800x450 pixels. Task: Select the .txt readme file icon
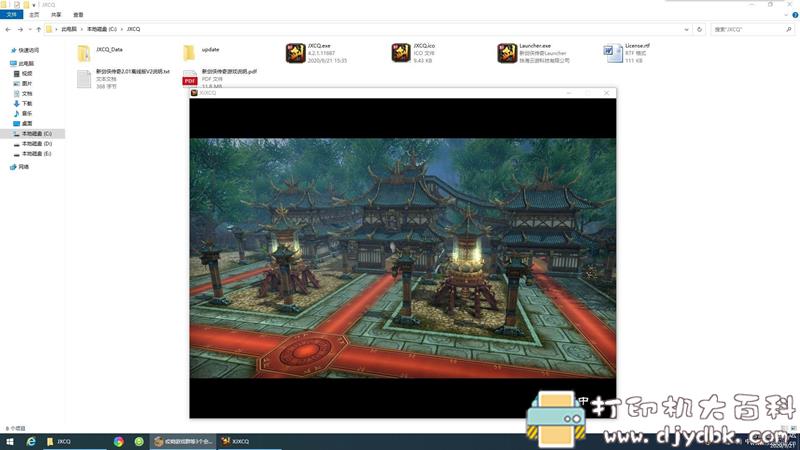84,79
